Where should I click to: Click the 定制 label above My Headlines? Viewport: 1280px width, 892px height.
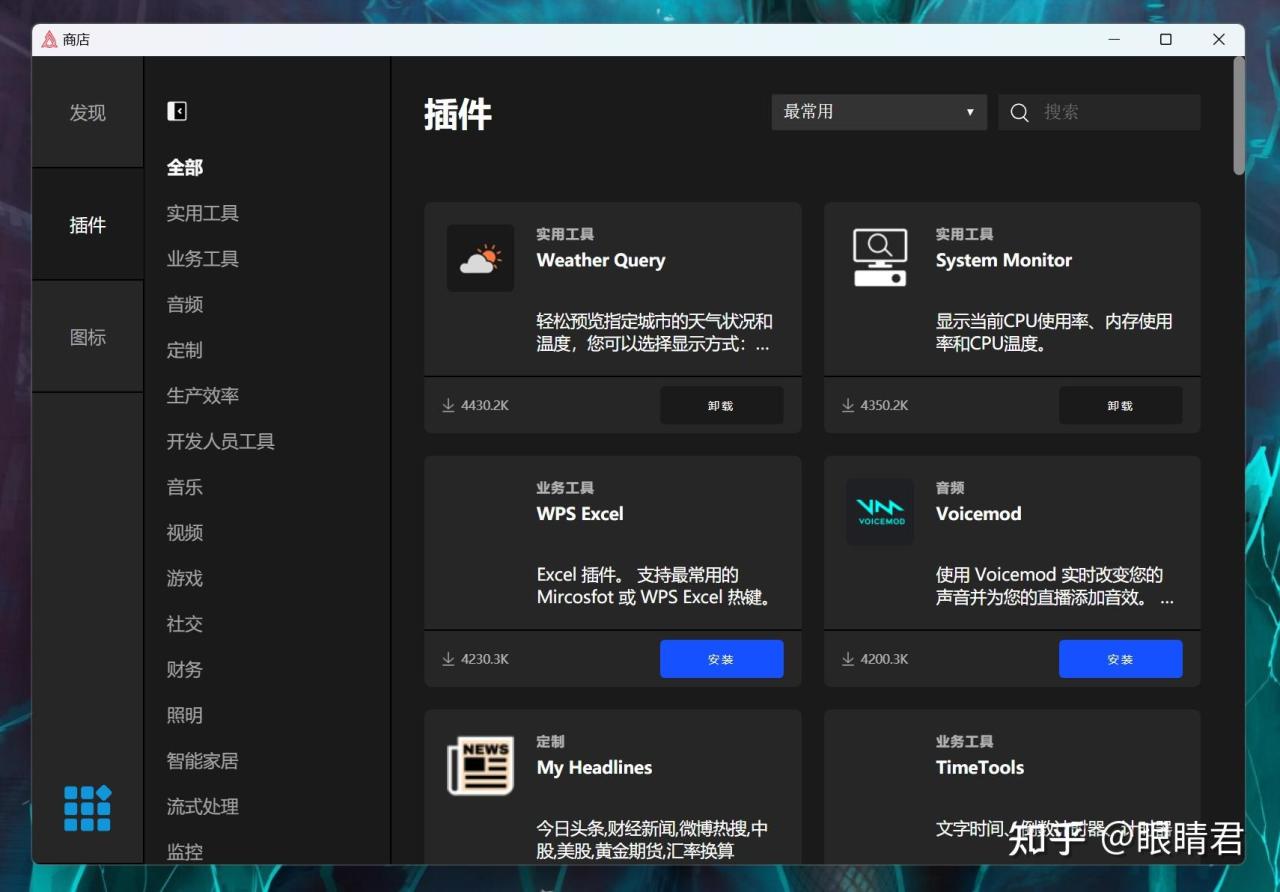(550, 742)
